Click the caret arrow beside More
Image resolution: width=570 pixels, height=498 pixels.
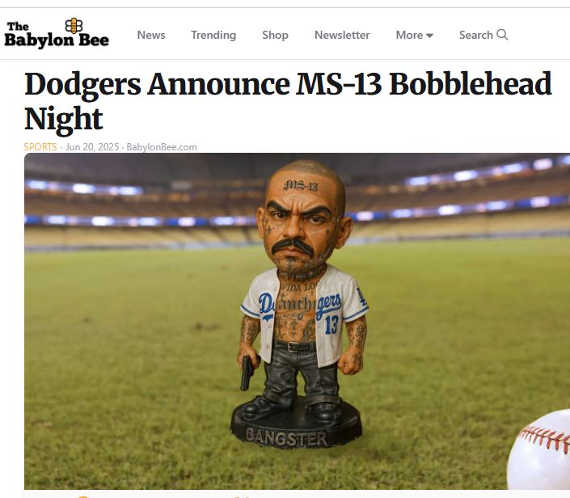[x=429, y=36]
